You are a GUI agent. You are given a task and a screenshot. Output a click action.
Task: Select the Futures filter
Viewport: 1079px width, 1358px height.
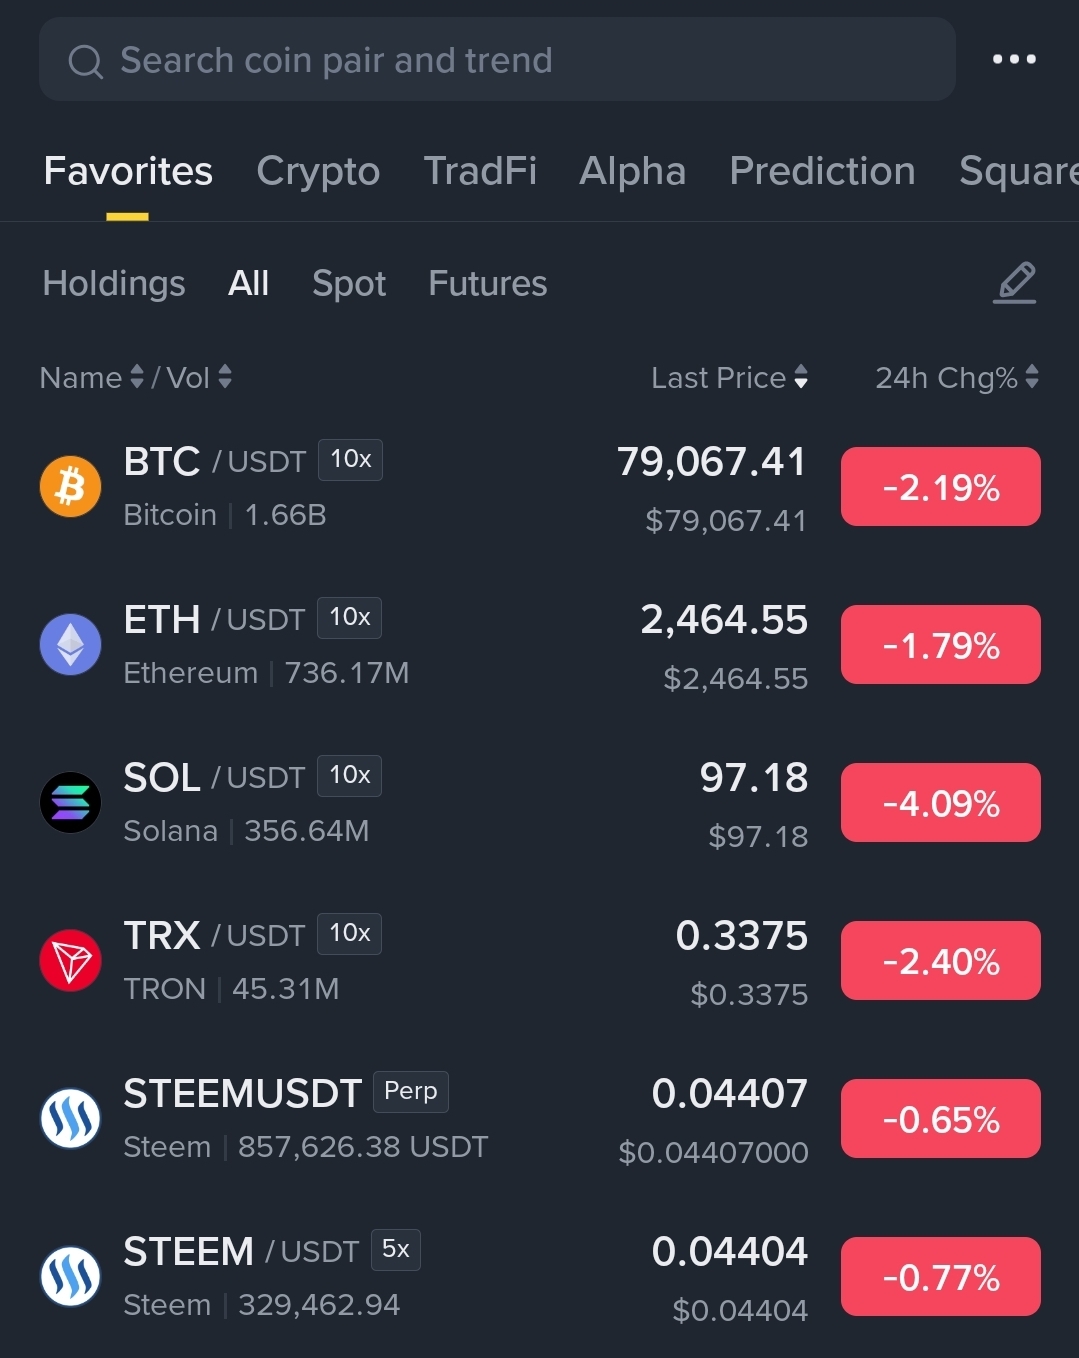pos(488,283)
